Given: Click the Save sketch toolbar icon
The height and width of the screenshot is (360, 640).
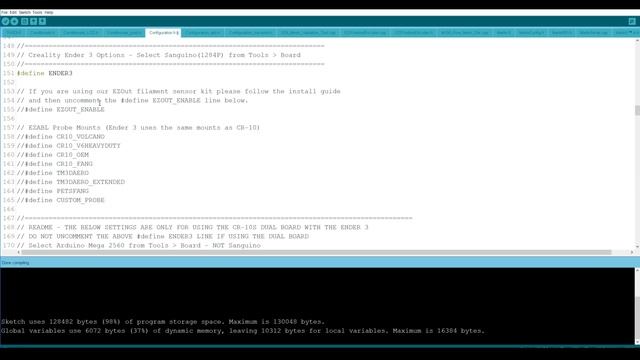Looking at the screenshot, I should 42,21.
